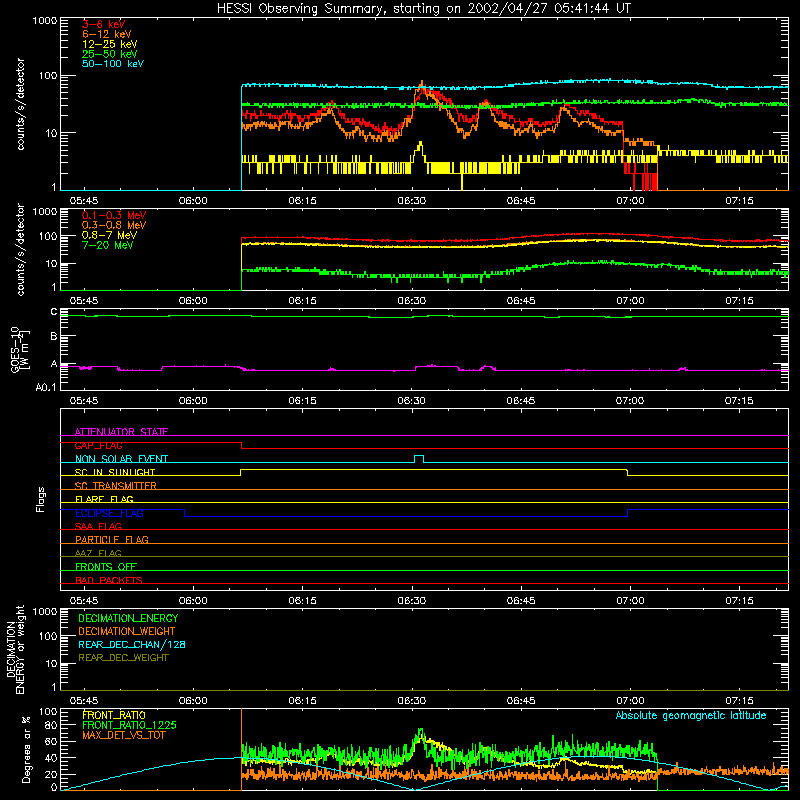Select the PARTICLE_FLAG label

click(x=112, y=539)
